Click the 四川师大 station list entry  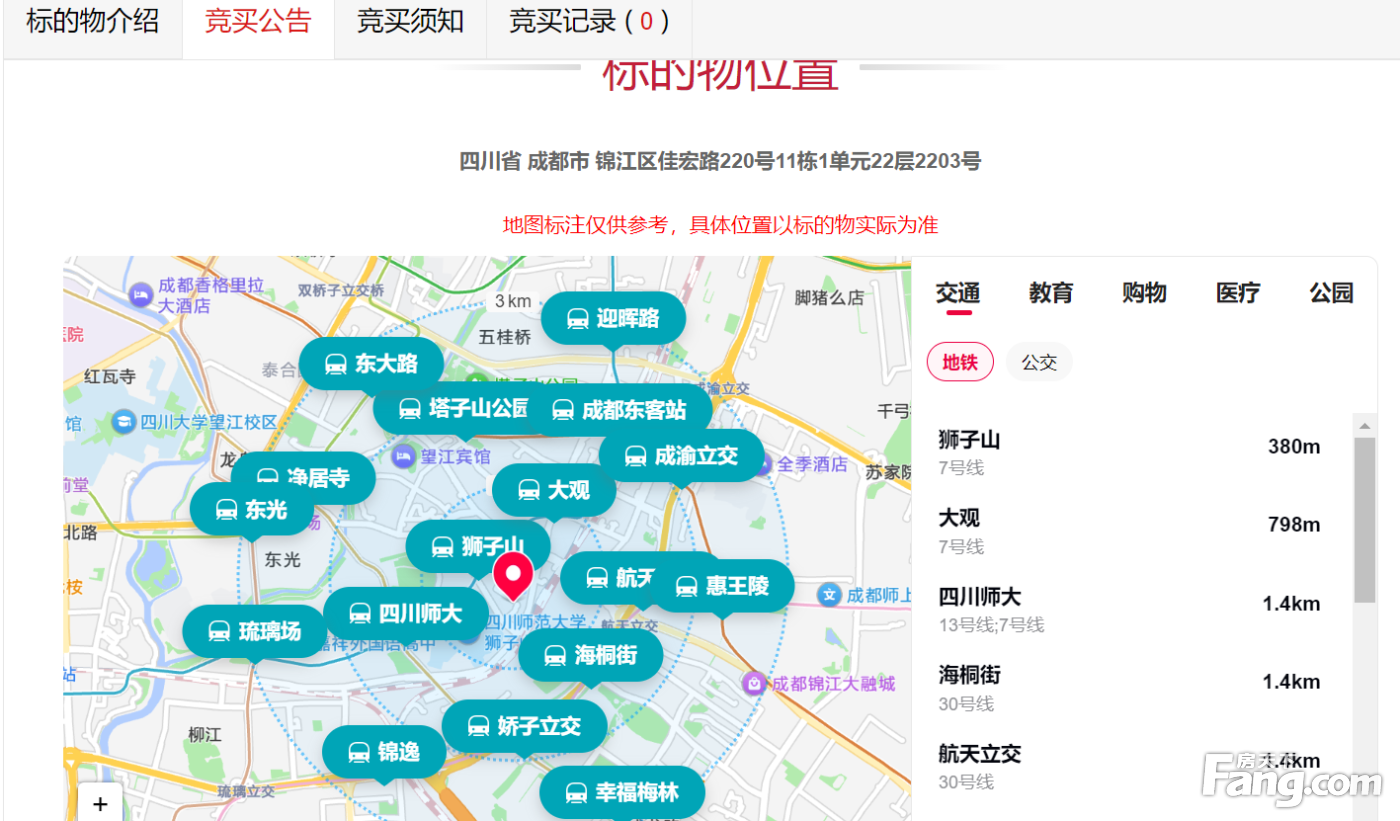[x=1128, y=609]
